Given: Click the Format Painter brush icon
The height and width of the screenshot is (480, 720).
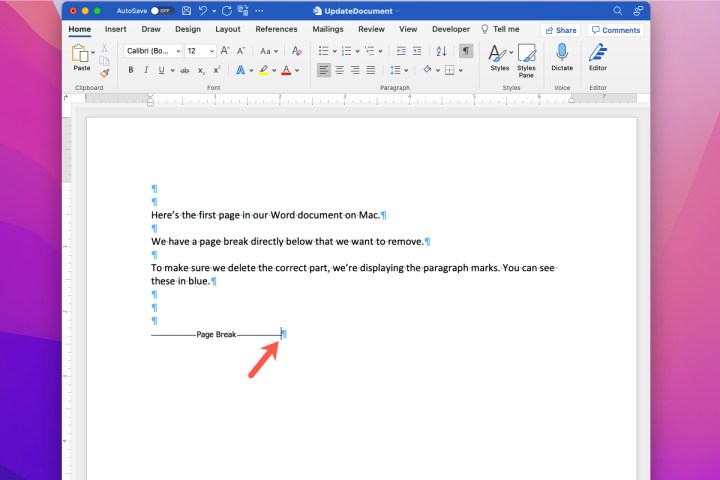Looking at the screenshot, I should pos(104,72).
